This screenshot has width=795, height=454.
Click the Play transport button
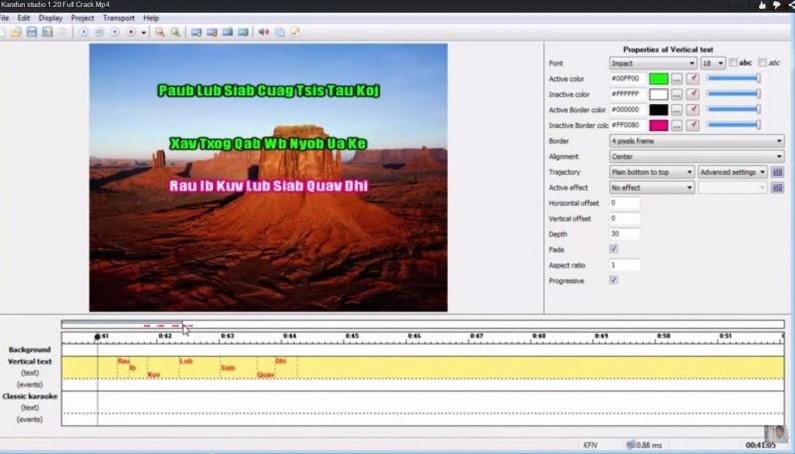click(x=84, y=32)
